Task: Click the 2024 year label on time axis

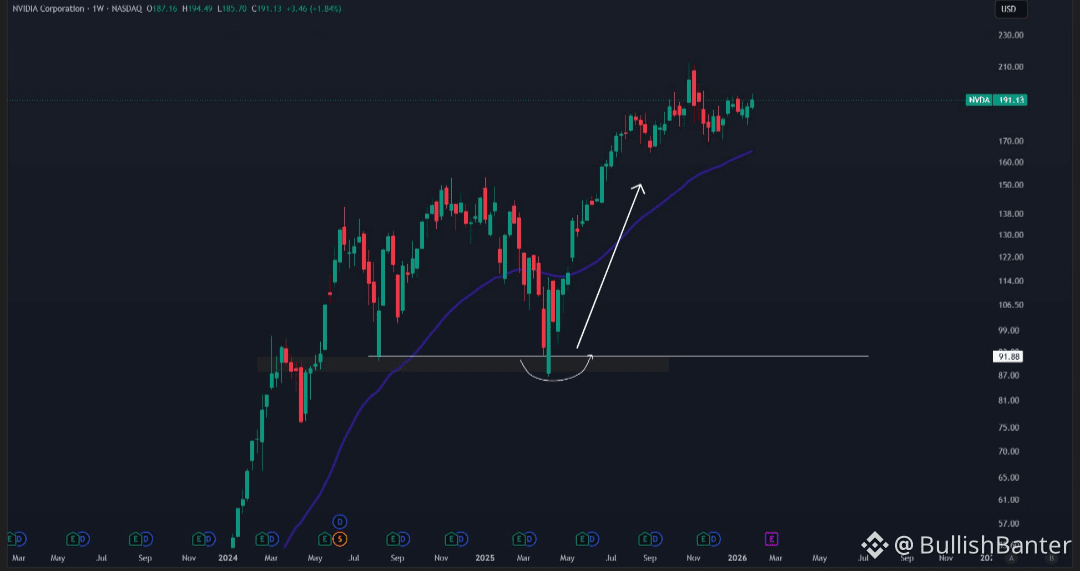Action: 228,558
